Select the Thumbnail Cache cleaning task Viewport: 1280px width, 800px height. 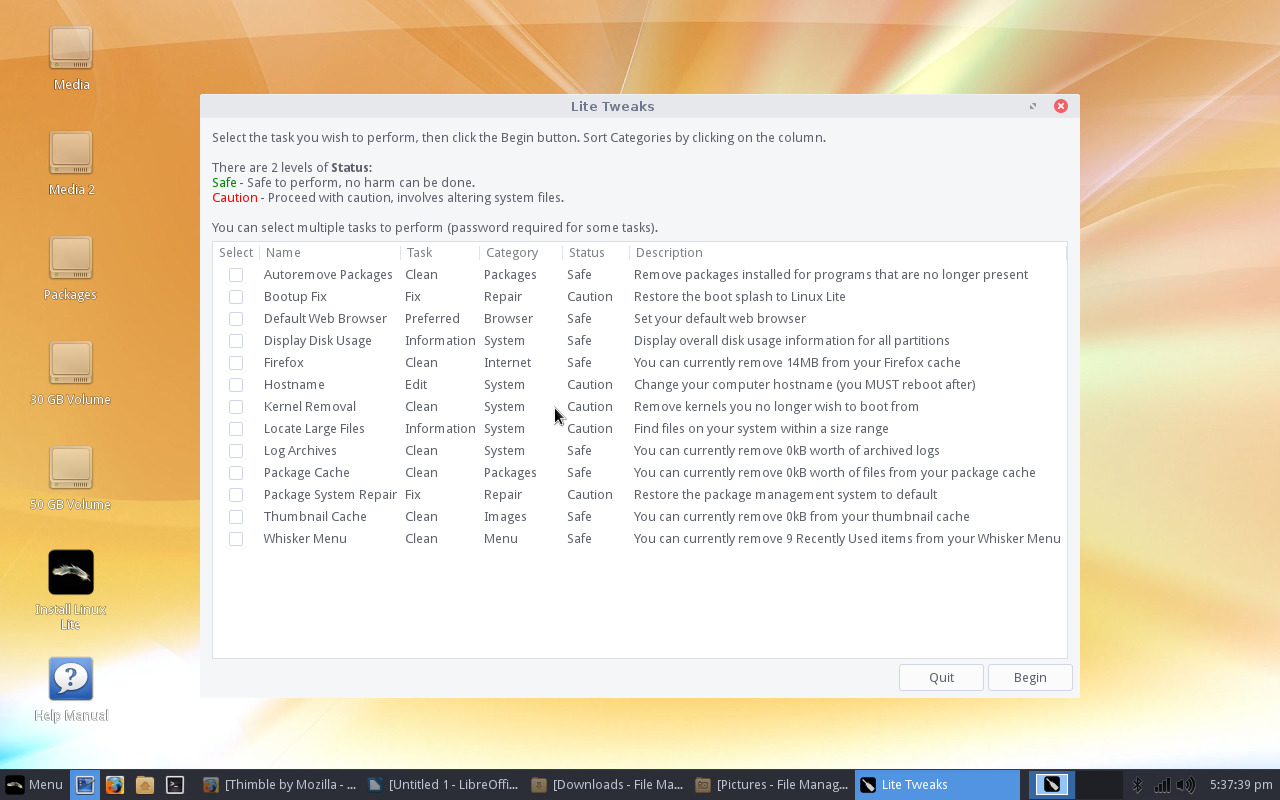tap(236, 516)
